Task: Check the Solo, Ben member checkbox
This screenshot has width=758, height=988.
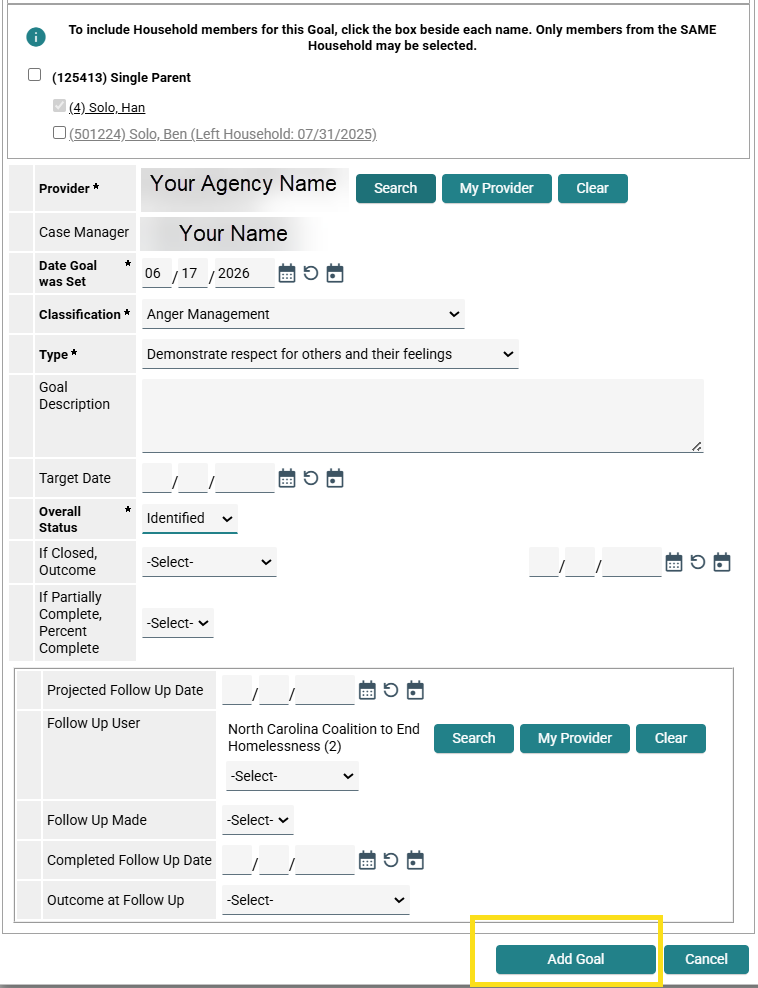Action: (x=59, y=133)
